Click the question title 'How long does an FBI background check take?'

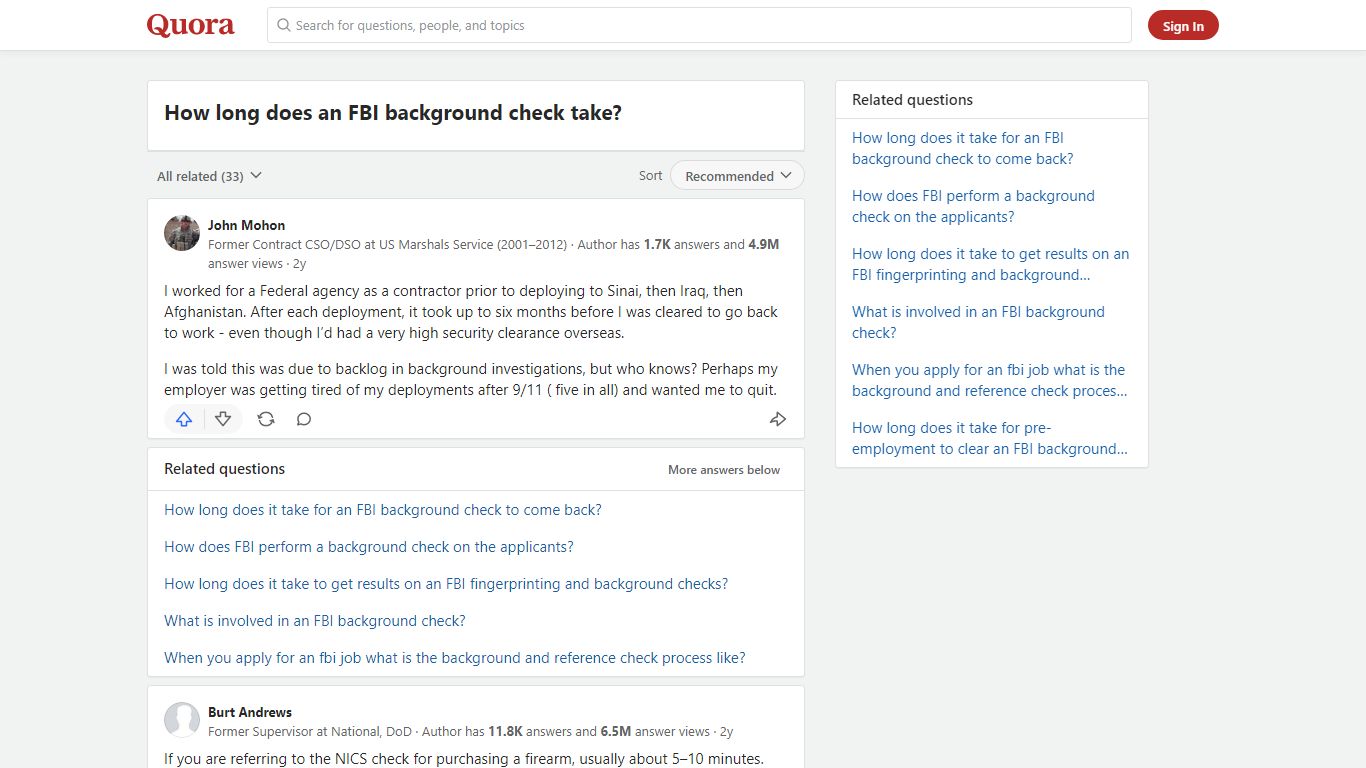point(393,113)
